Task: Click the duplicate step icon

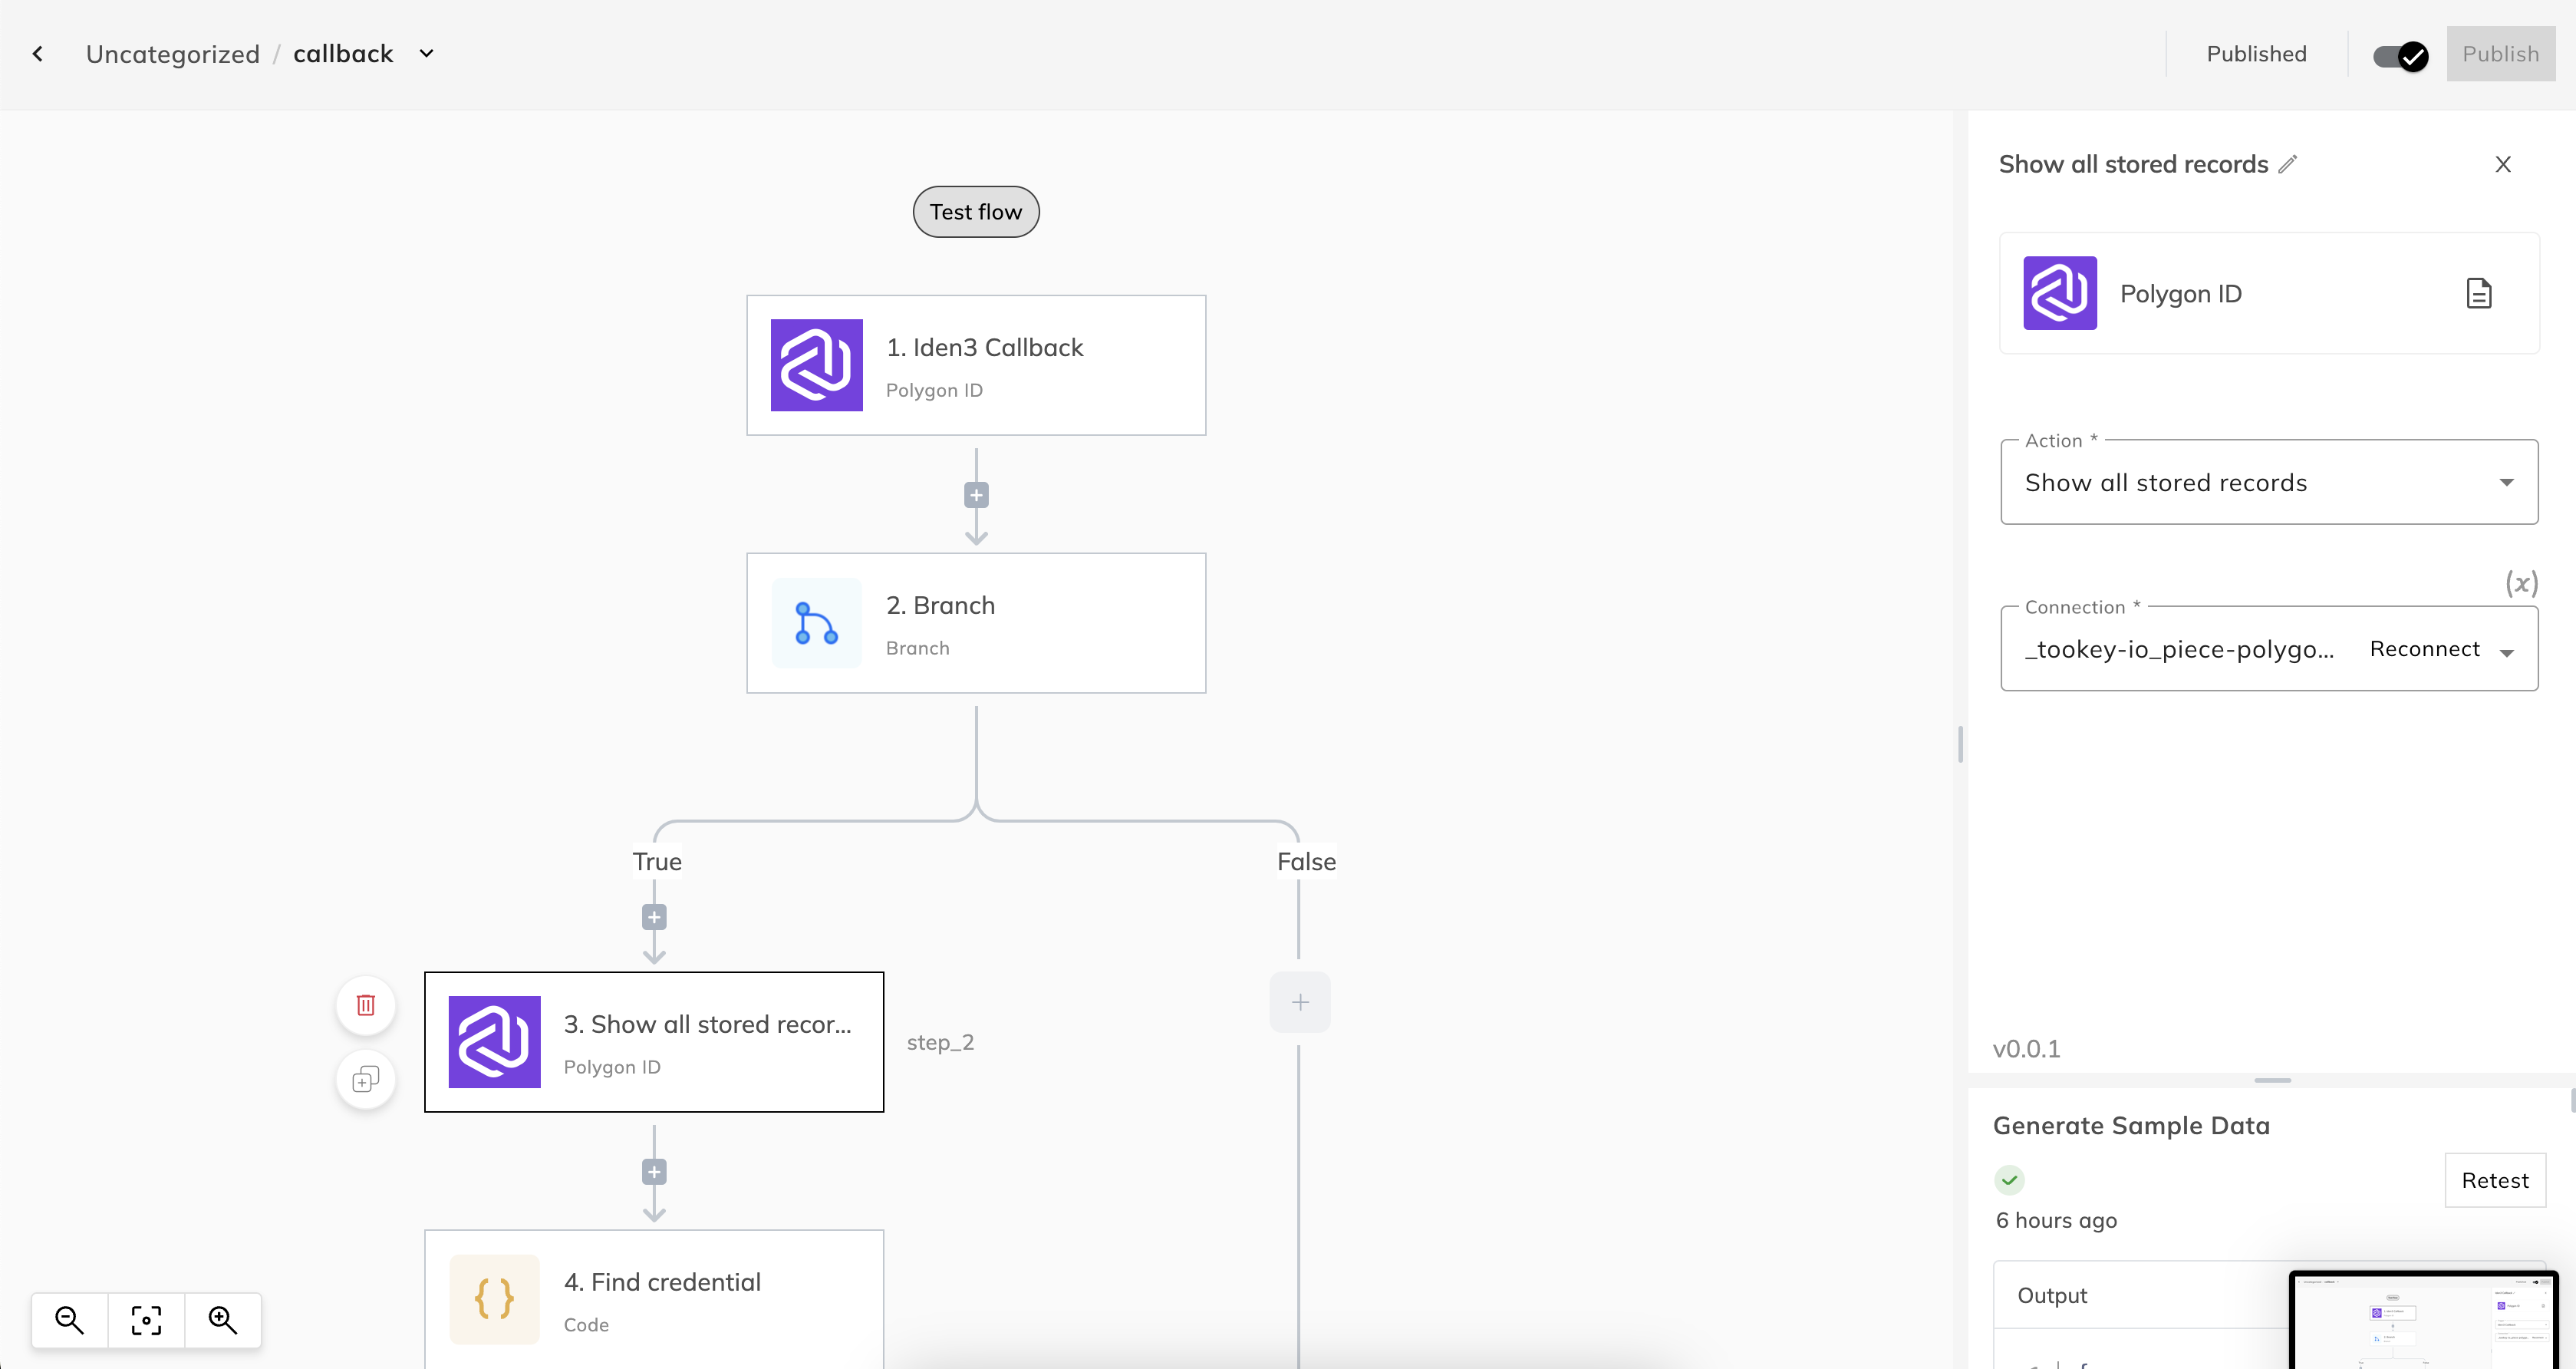Action: [x=366, y=1080]
